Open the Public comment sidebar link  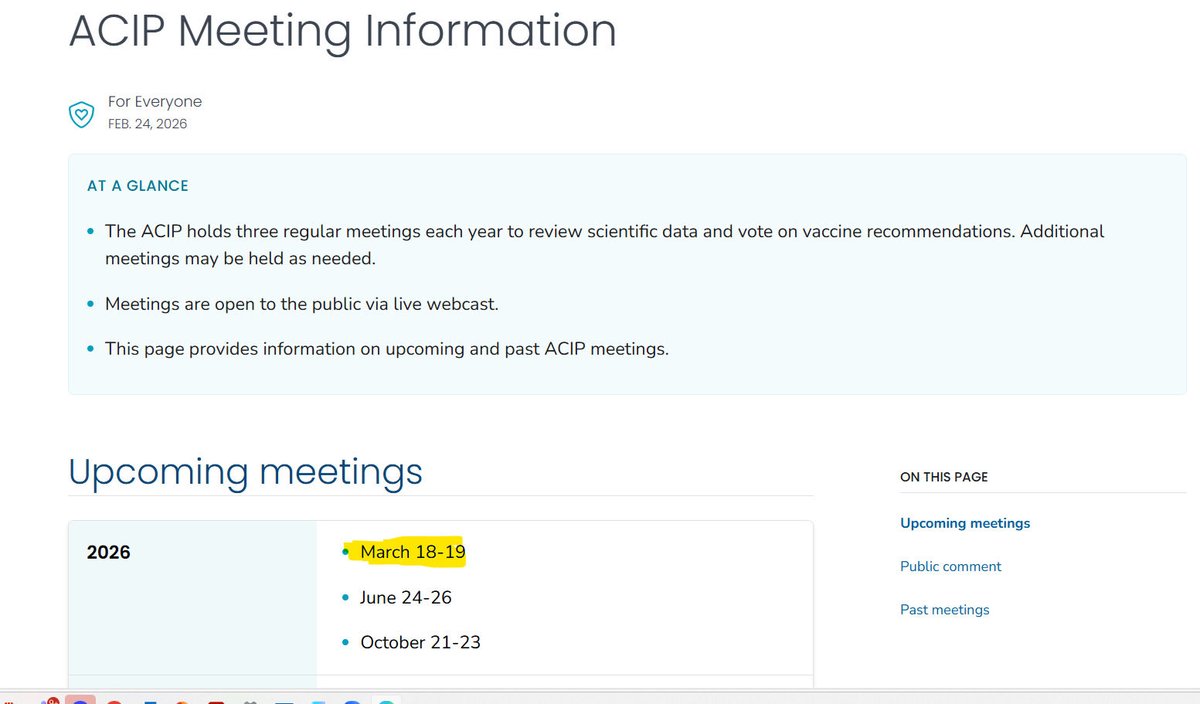pyautogui.click(x=950, y=566)
